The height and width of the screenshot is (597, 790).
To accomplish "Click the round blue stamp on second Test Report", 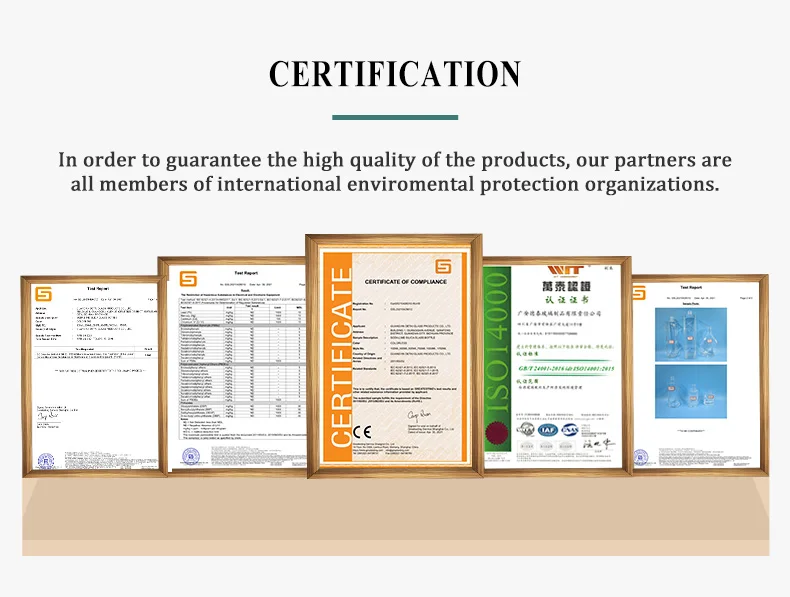I will (191, 456).
